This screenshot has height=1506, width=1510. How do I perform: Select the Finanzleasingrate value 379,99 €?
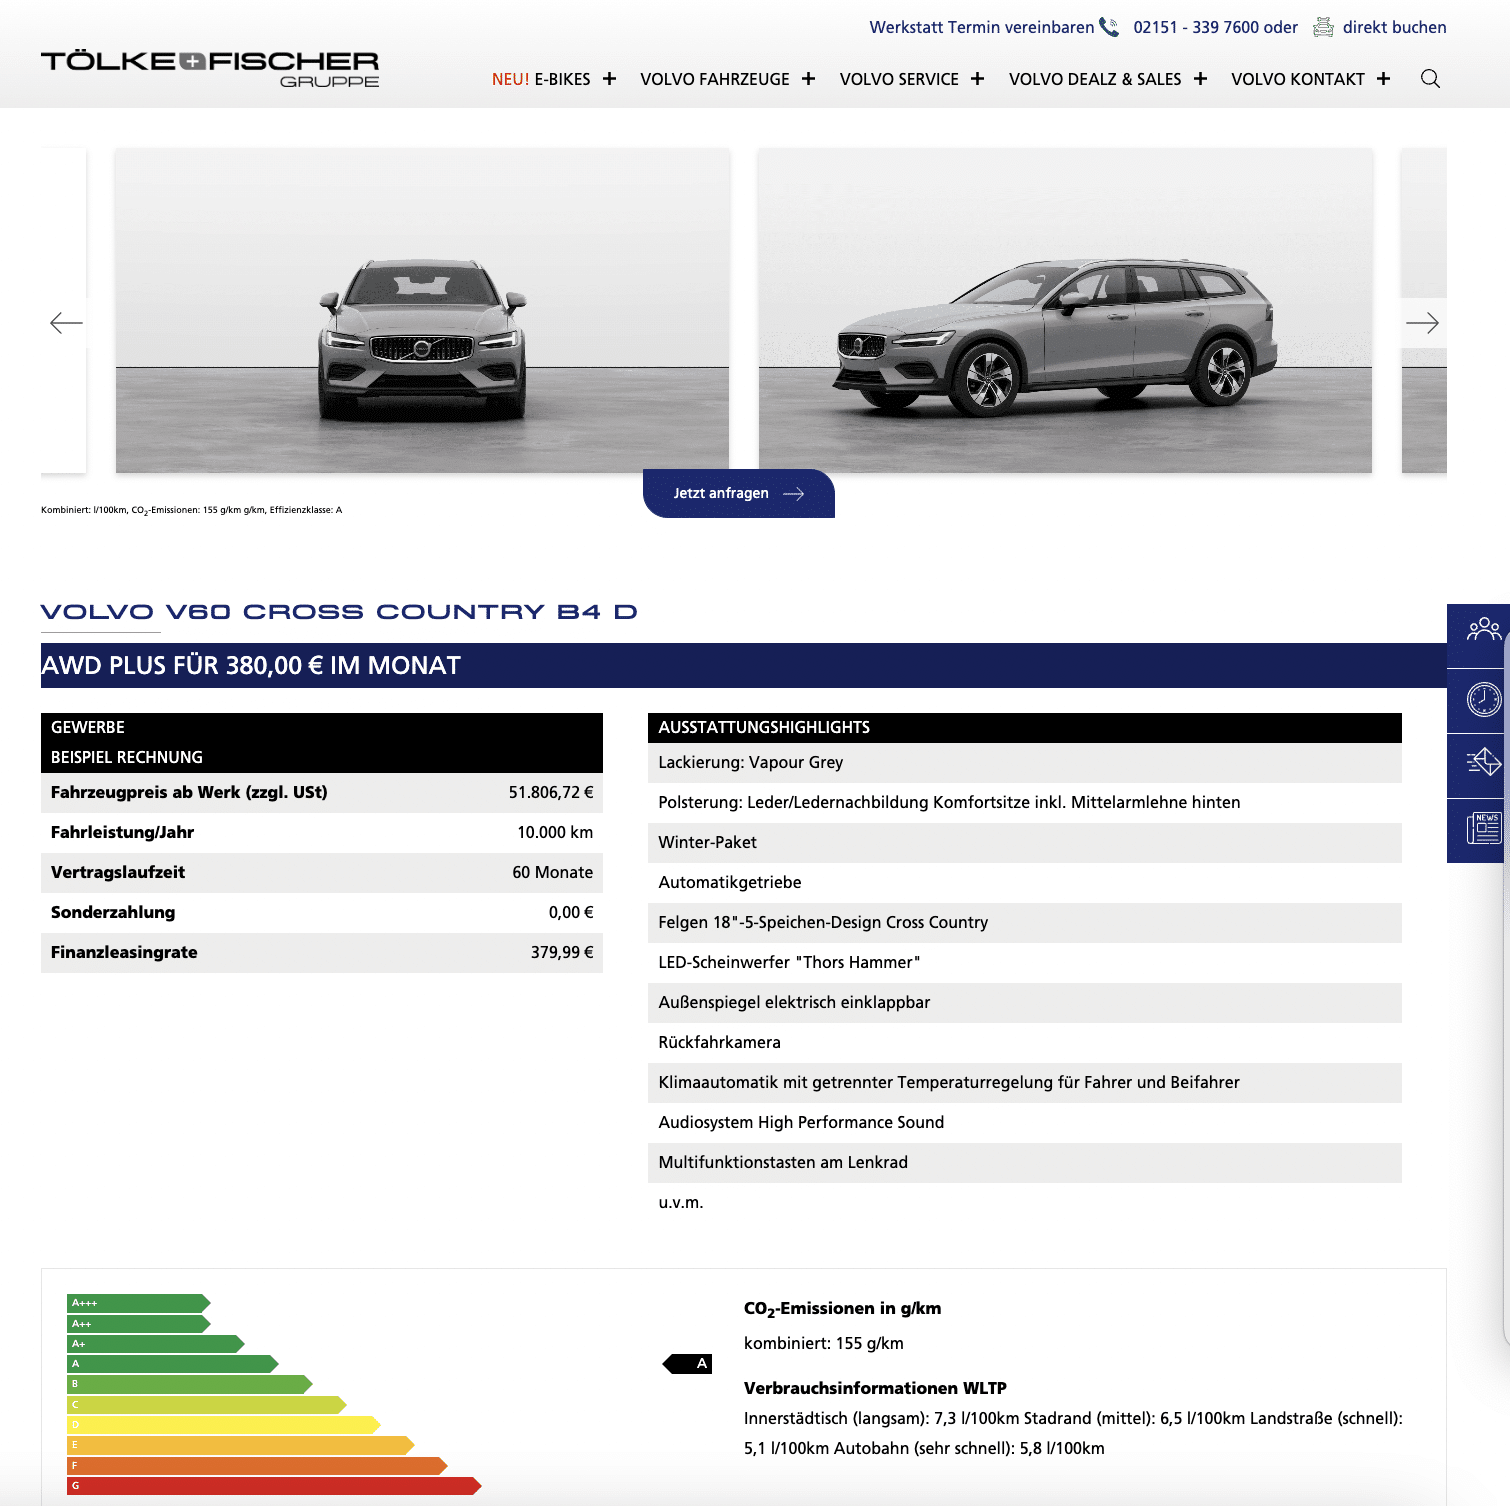tap(562, 952)
